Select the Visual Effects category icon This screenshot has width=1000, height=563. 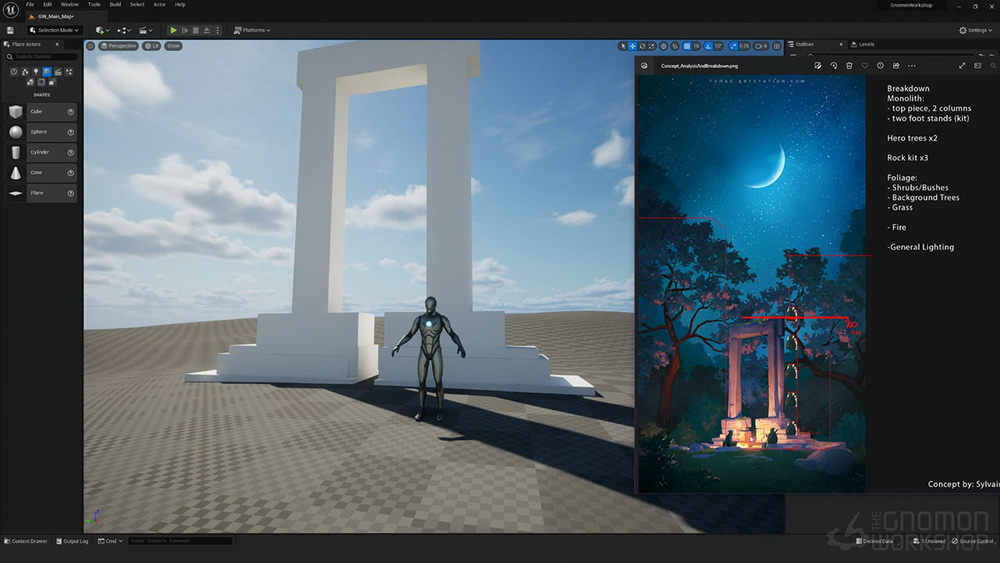[69, 72]
